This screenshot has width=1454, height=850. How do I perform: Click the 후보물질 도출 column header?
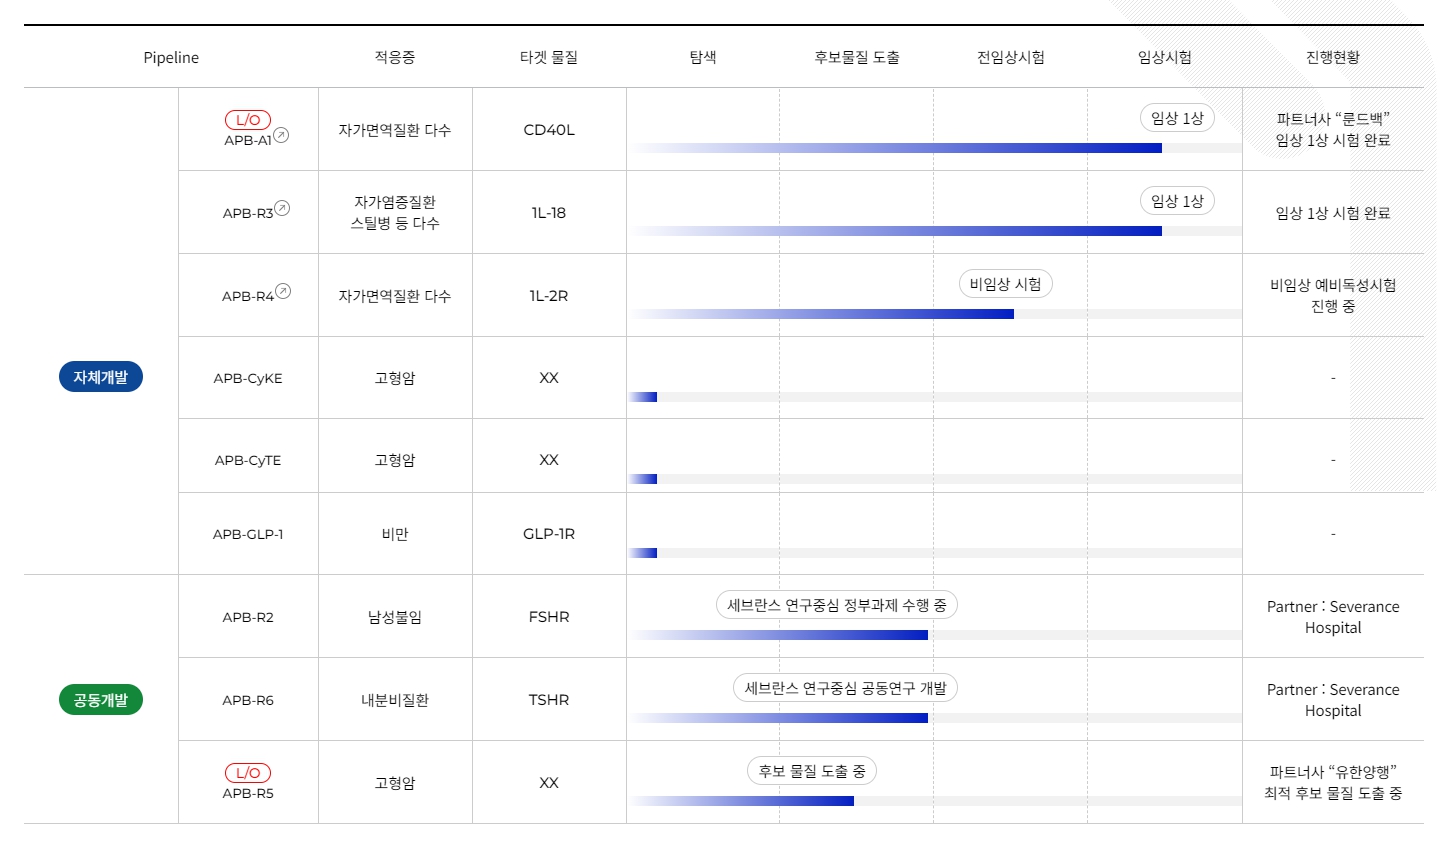857,58
